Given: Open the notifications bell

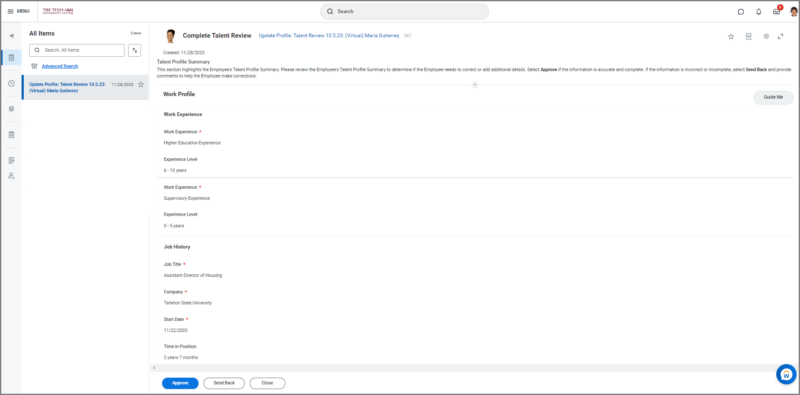Looking at the screenshot, I should [759, 12].
